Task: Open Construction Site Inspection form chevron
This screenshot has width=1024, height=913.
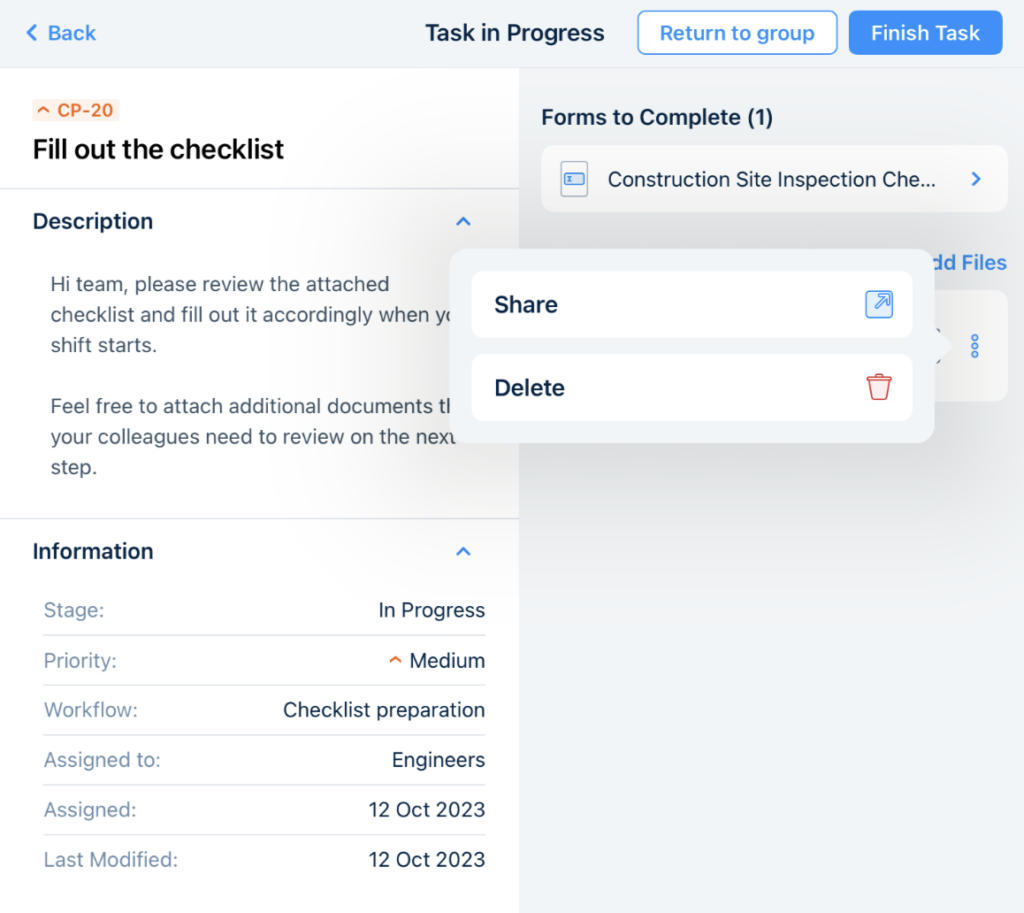Action: (976, 179)
